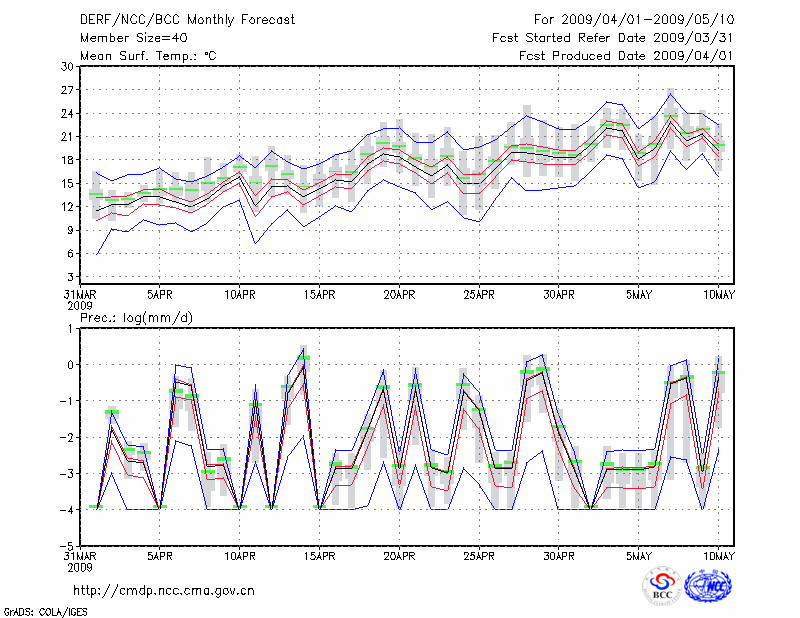Screen dimensions: 800x618
Task: Click 15APR label under the precipitation chart
Action: pyautogui.click(x=320, y=555)
